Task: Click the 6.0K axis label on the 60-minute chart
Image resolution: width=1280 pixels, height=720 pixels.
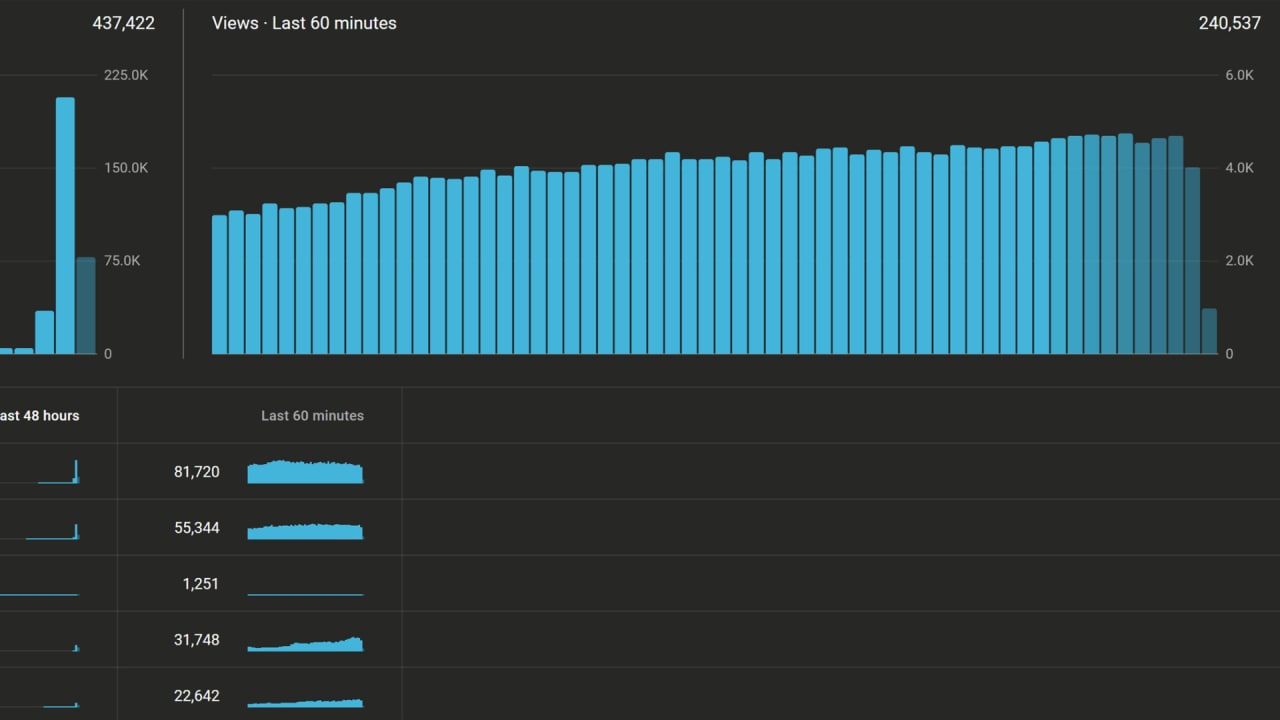Action: tap(1239, 75)
